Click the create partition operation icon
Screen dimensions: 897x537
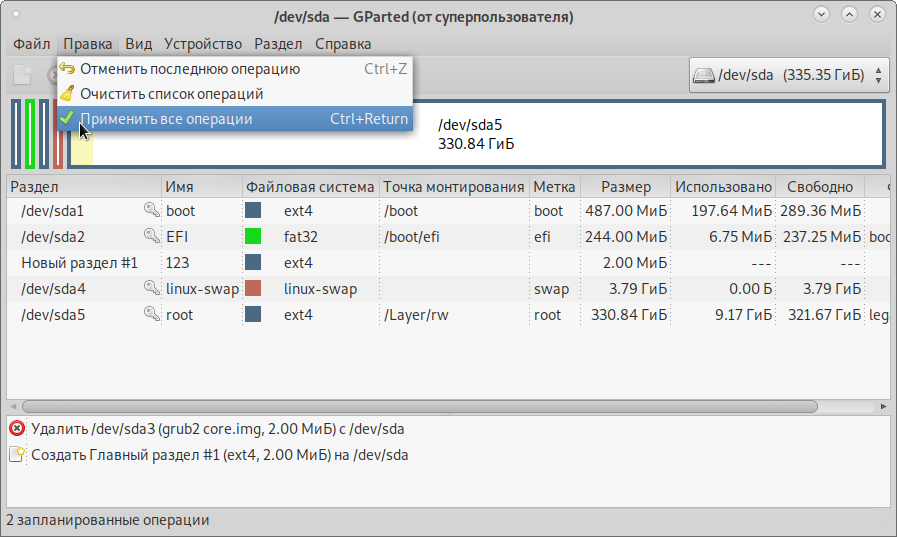pyautogui.click(x=17, y=454)
